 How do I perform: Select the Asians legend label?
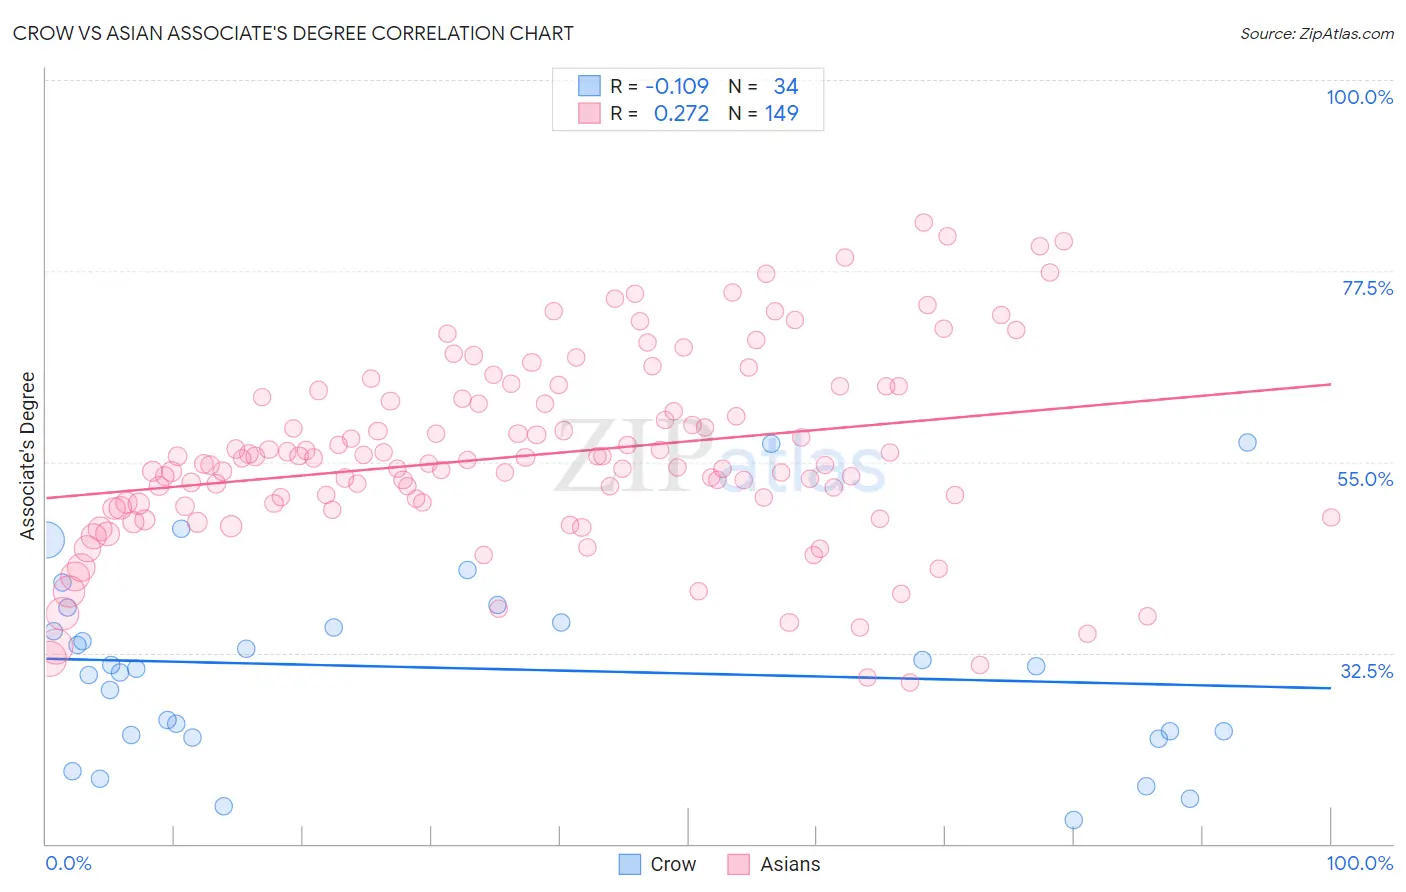(790, 864)
